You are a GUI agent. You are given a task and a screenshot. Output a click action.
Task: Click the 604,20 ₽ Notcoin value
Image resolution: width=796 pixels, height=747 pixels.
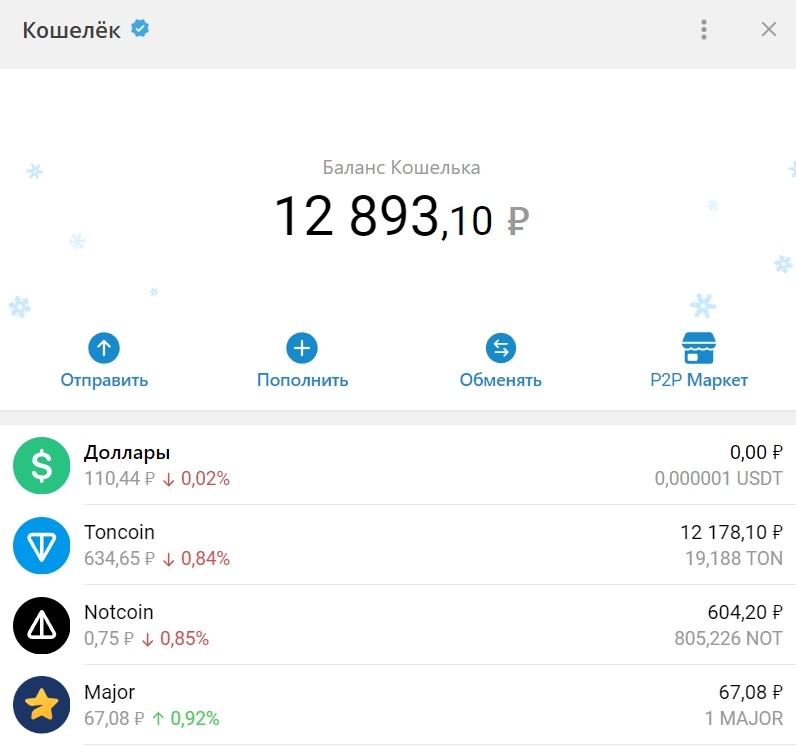(x=745, y=612)
